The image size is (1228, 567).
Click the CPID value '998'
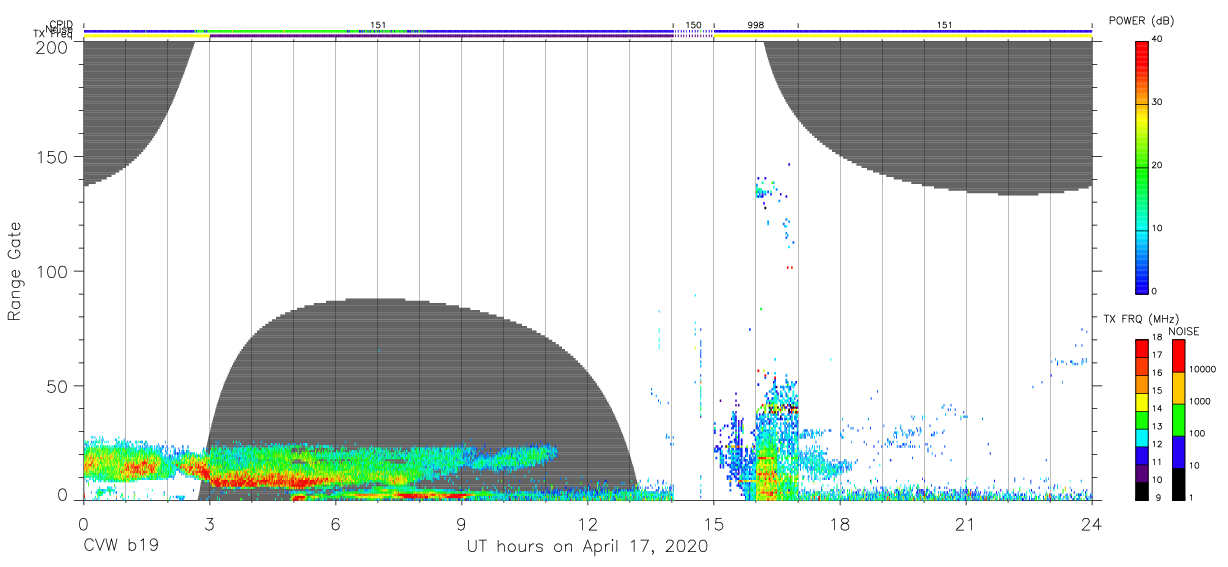tap(756, 23)
